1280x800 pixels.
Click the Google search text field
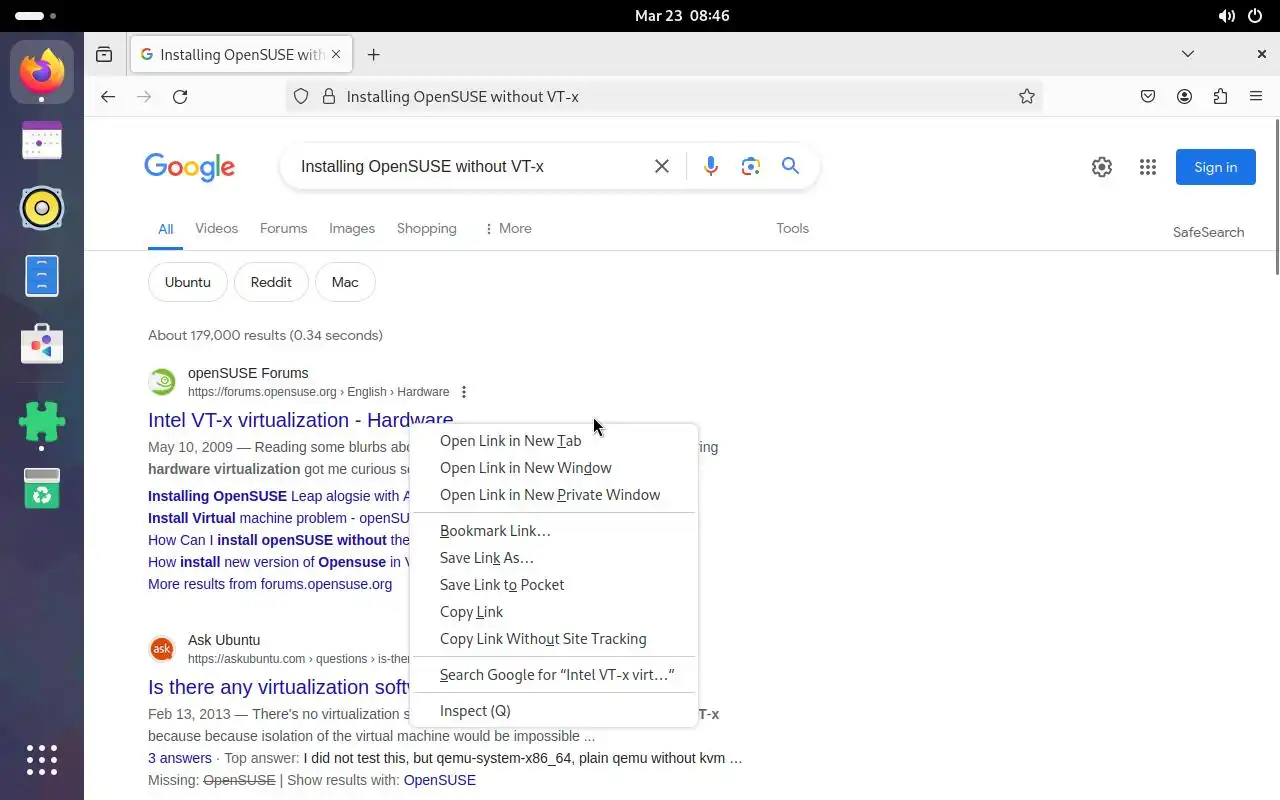(x=470, y=166)
